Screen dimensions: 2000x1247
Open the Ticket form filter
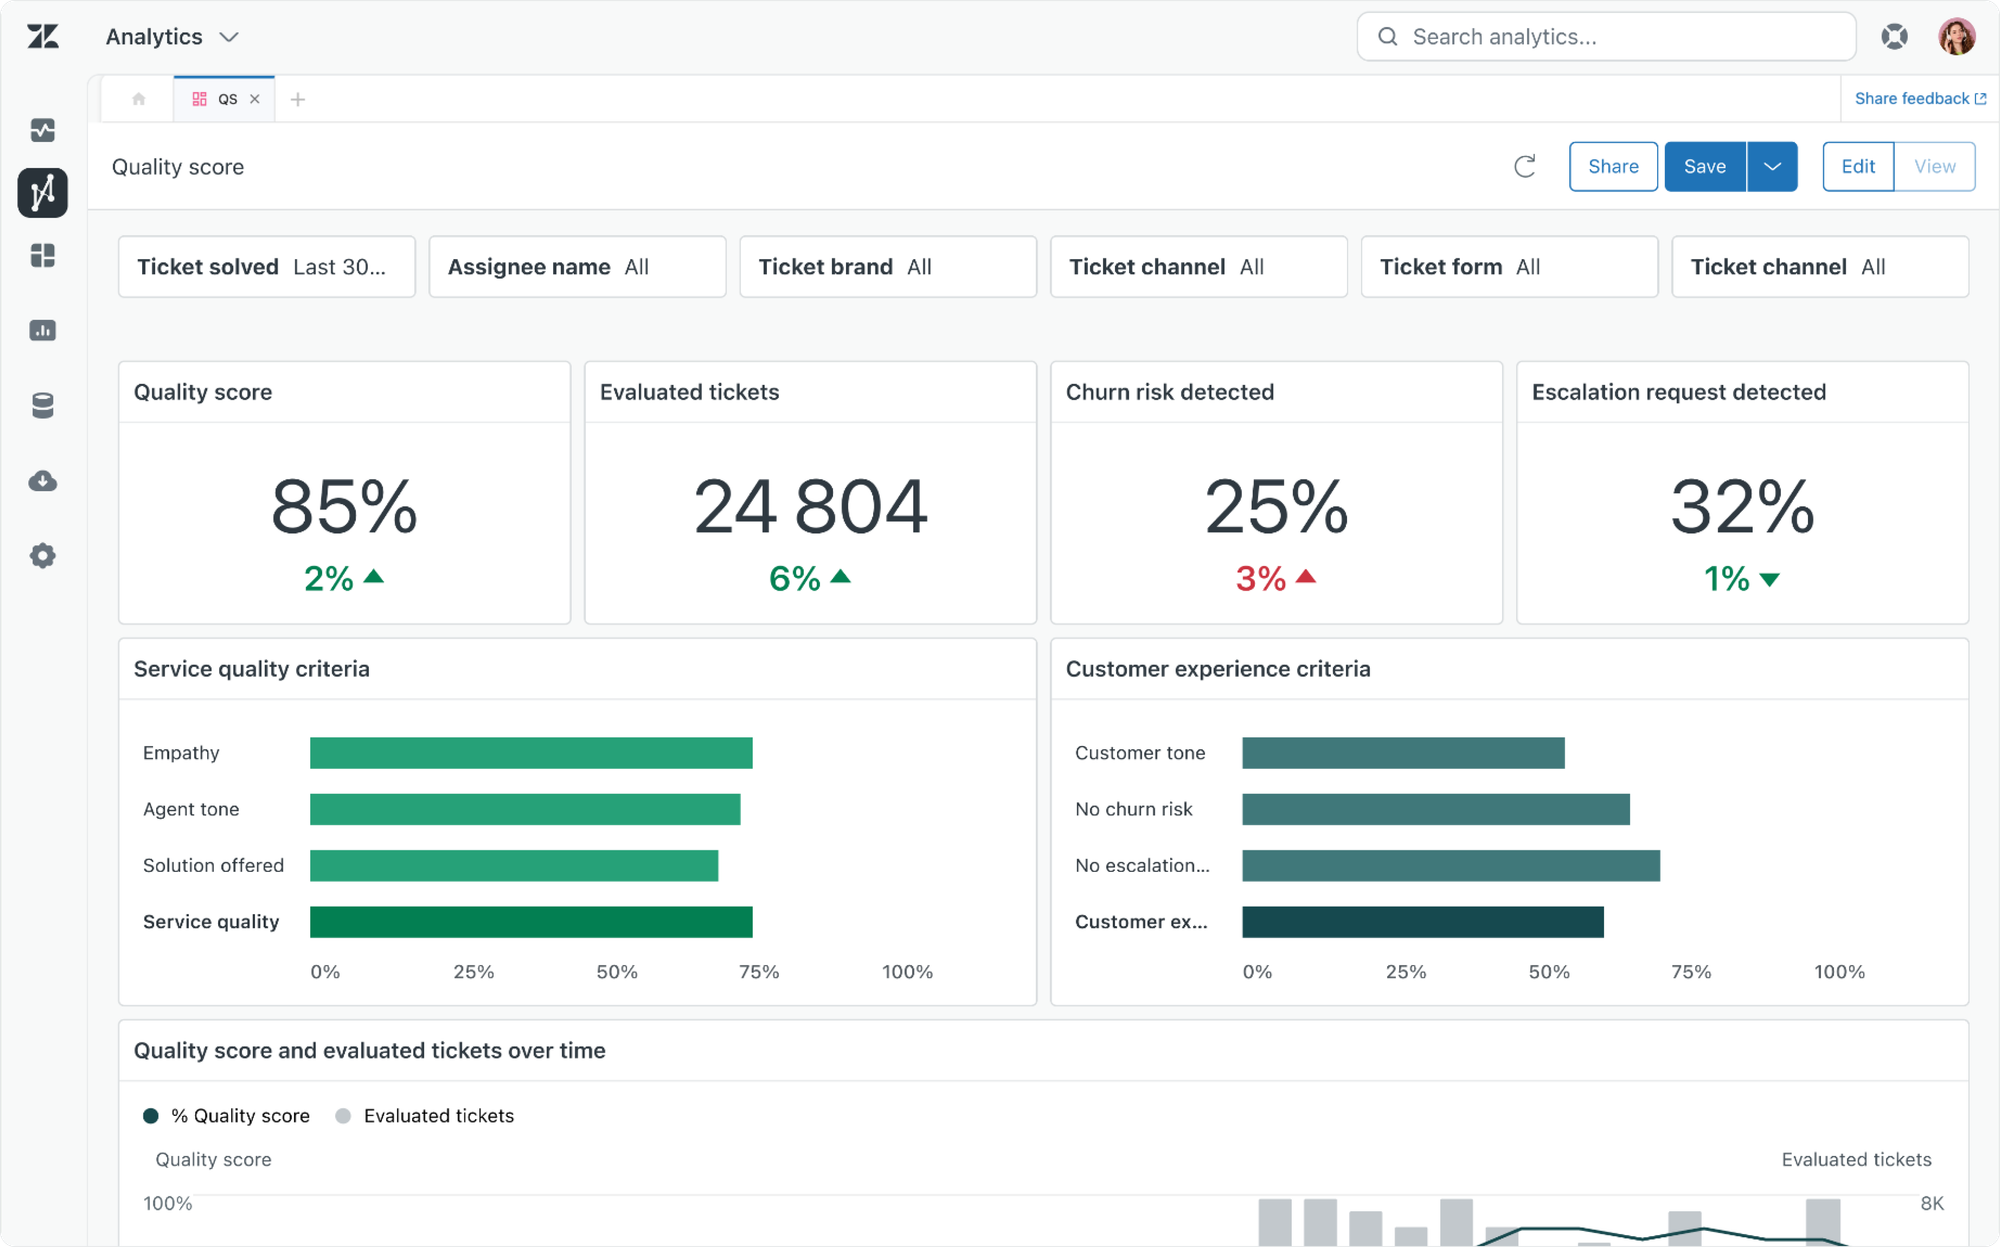pyautogui.click(x=1510, y=267)
